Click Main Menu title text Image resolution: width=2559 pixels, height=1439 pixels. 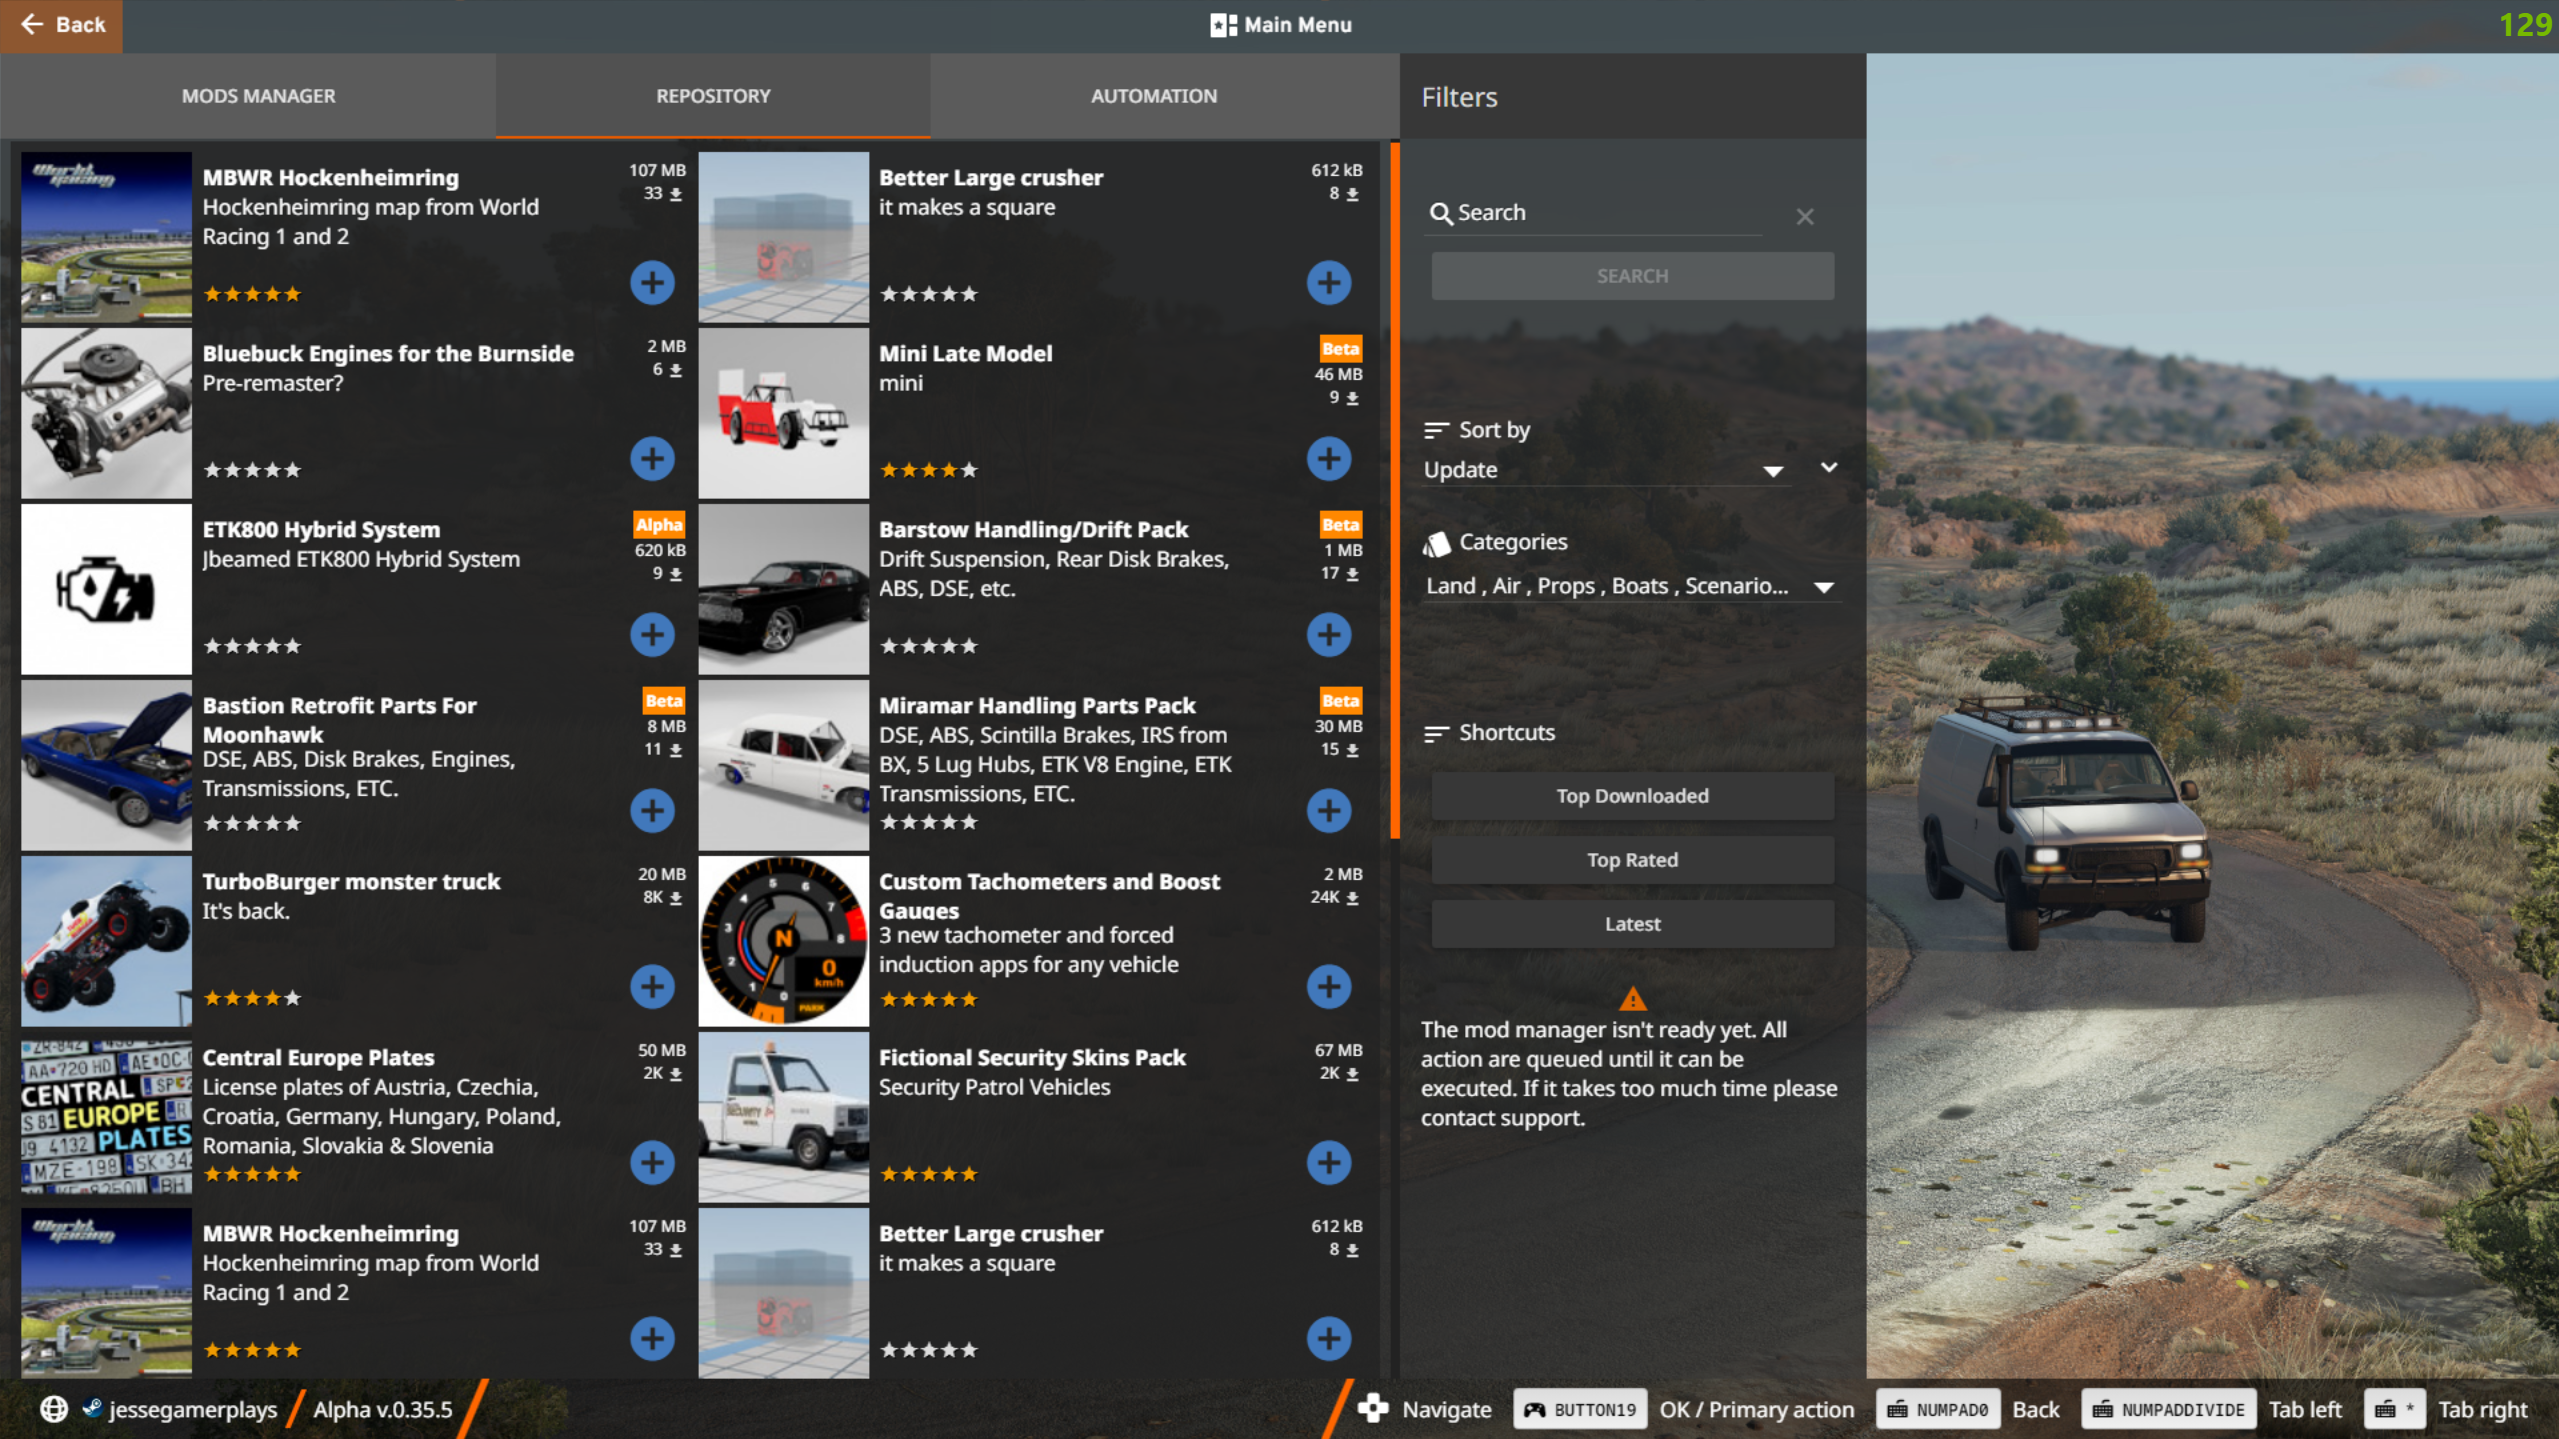coord(1297,25)
